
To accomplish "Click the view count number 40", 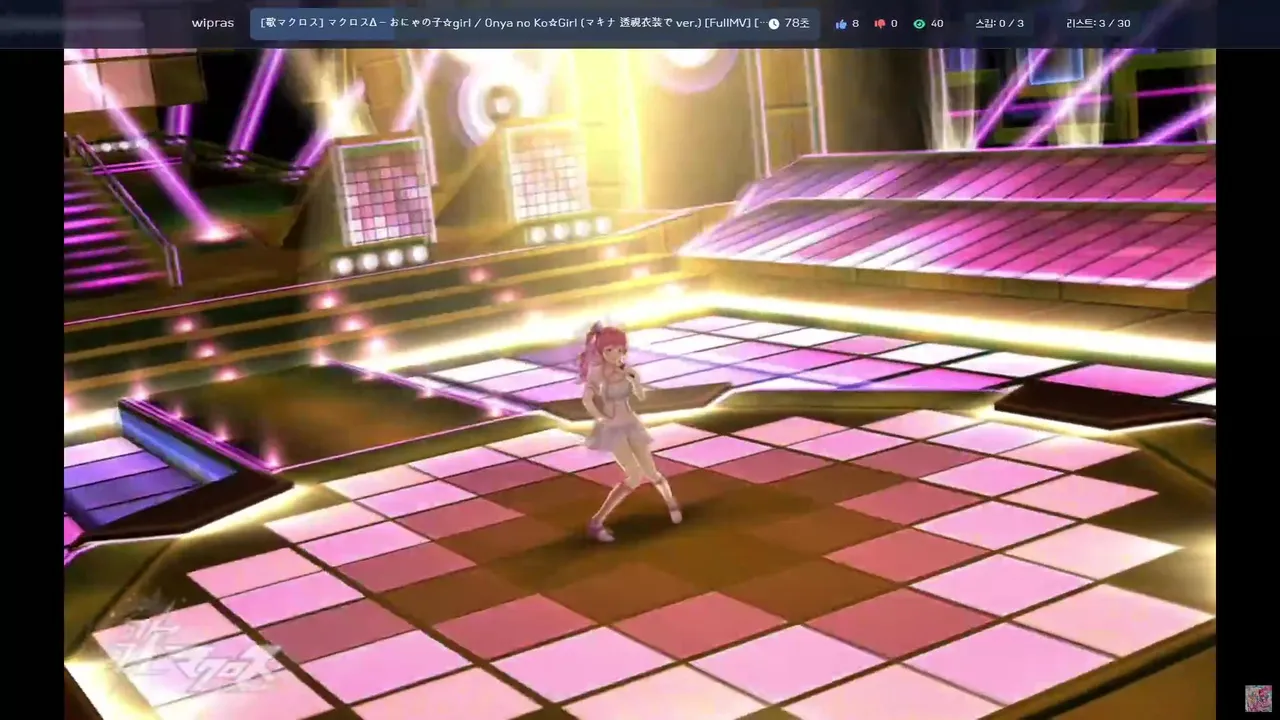I will click(x=937, y=23).
